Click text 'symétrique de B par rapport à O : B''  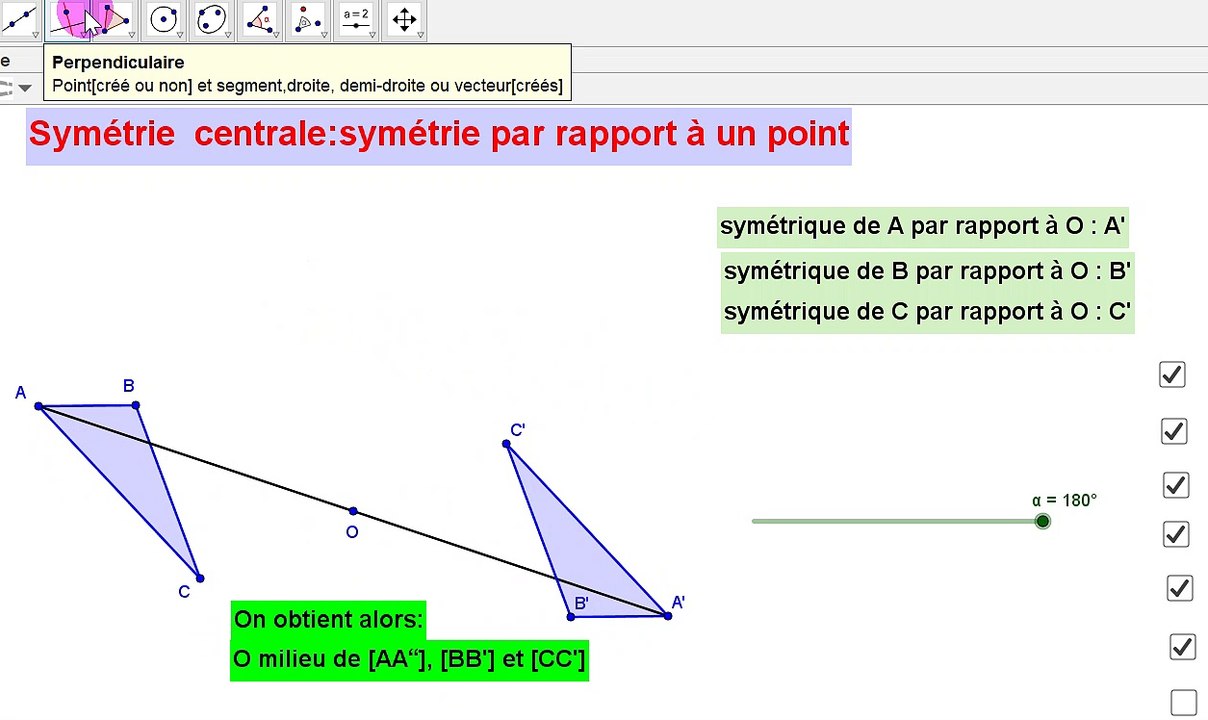(x=927, y=271)
